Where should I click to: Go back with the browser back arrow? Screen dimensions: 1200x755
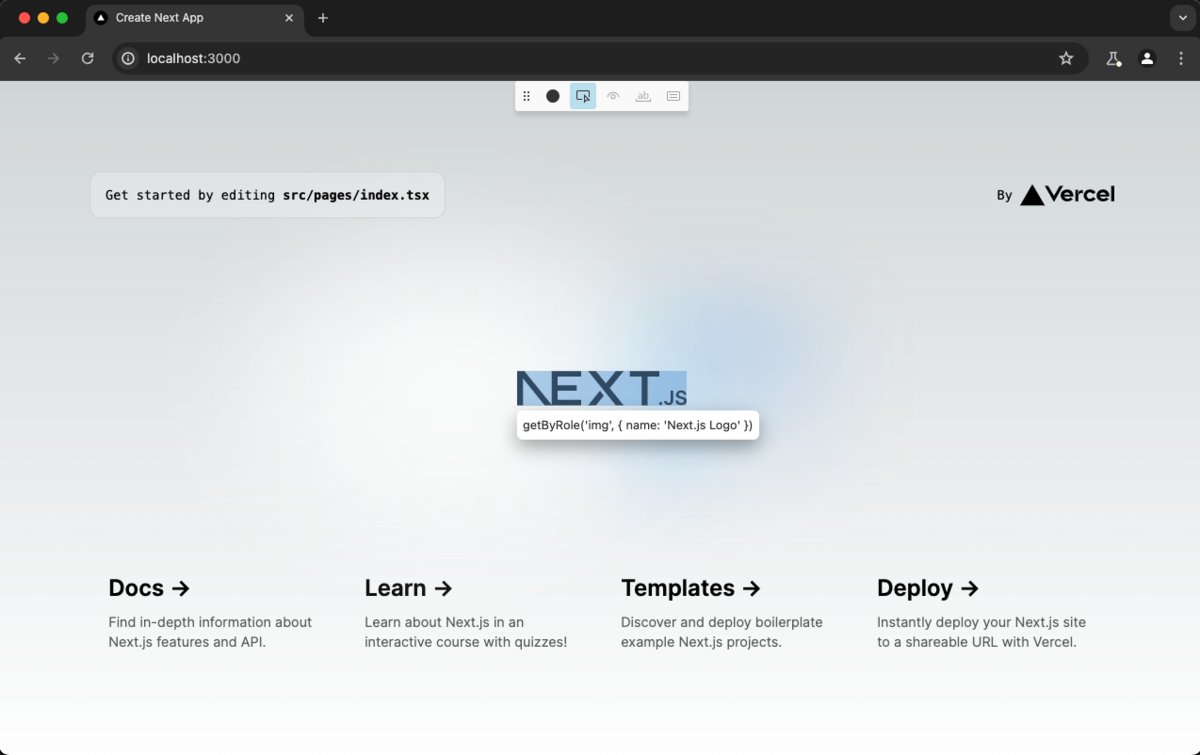point(20,58)
